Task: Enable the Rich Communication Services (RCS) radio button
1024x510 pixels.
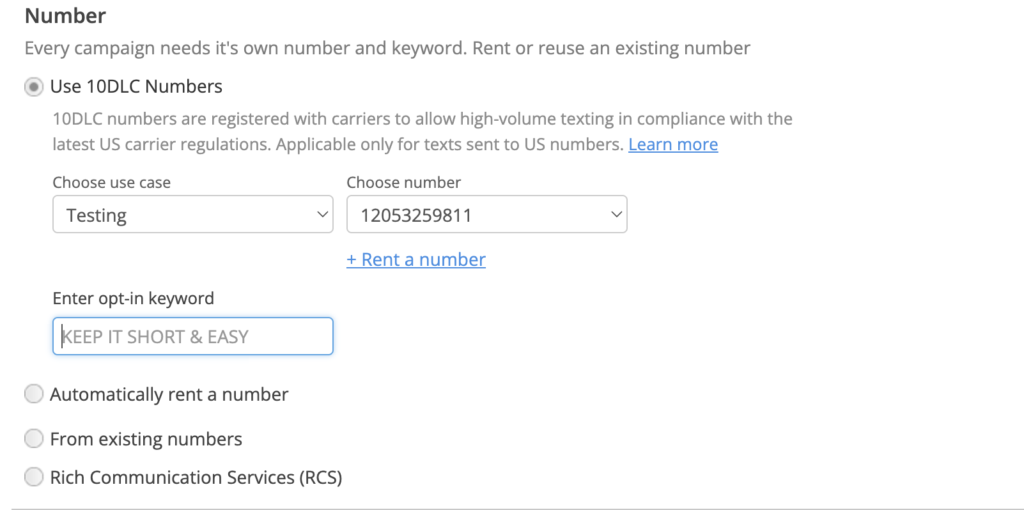Action: coord(34,478)
